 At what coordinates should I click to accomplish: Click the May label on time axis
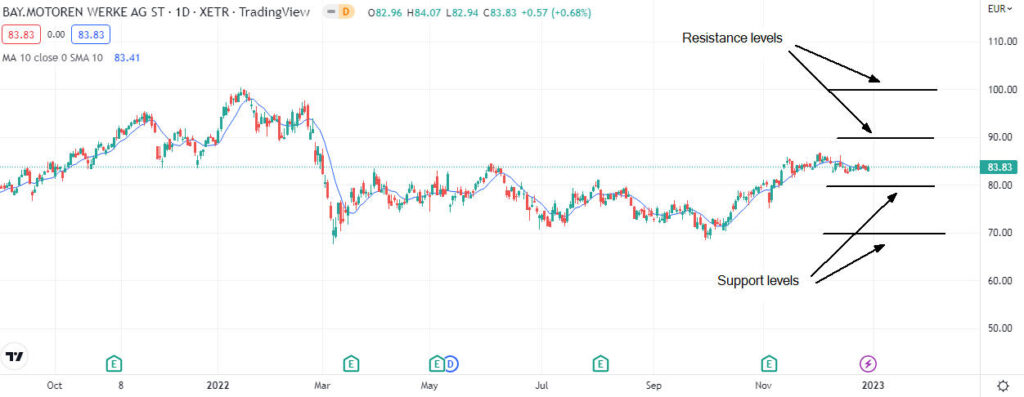[429, 385]
